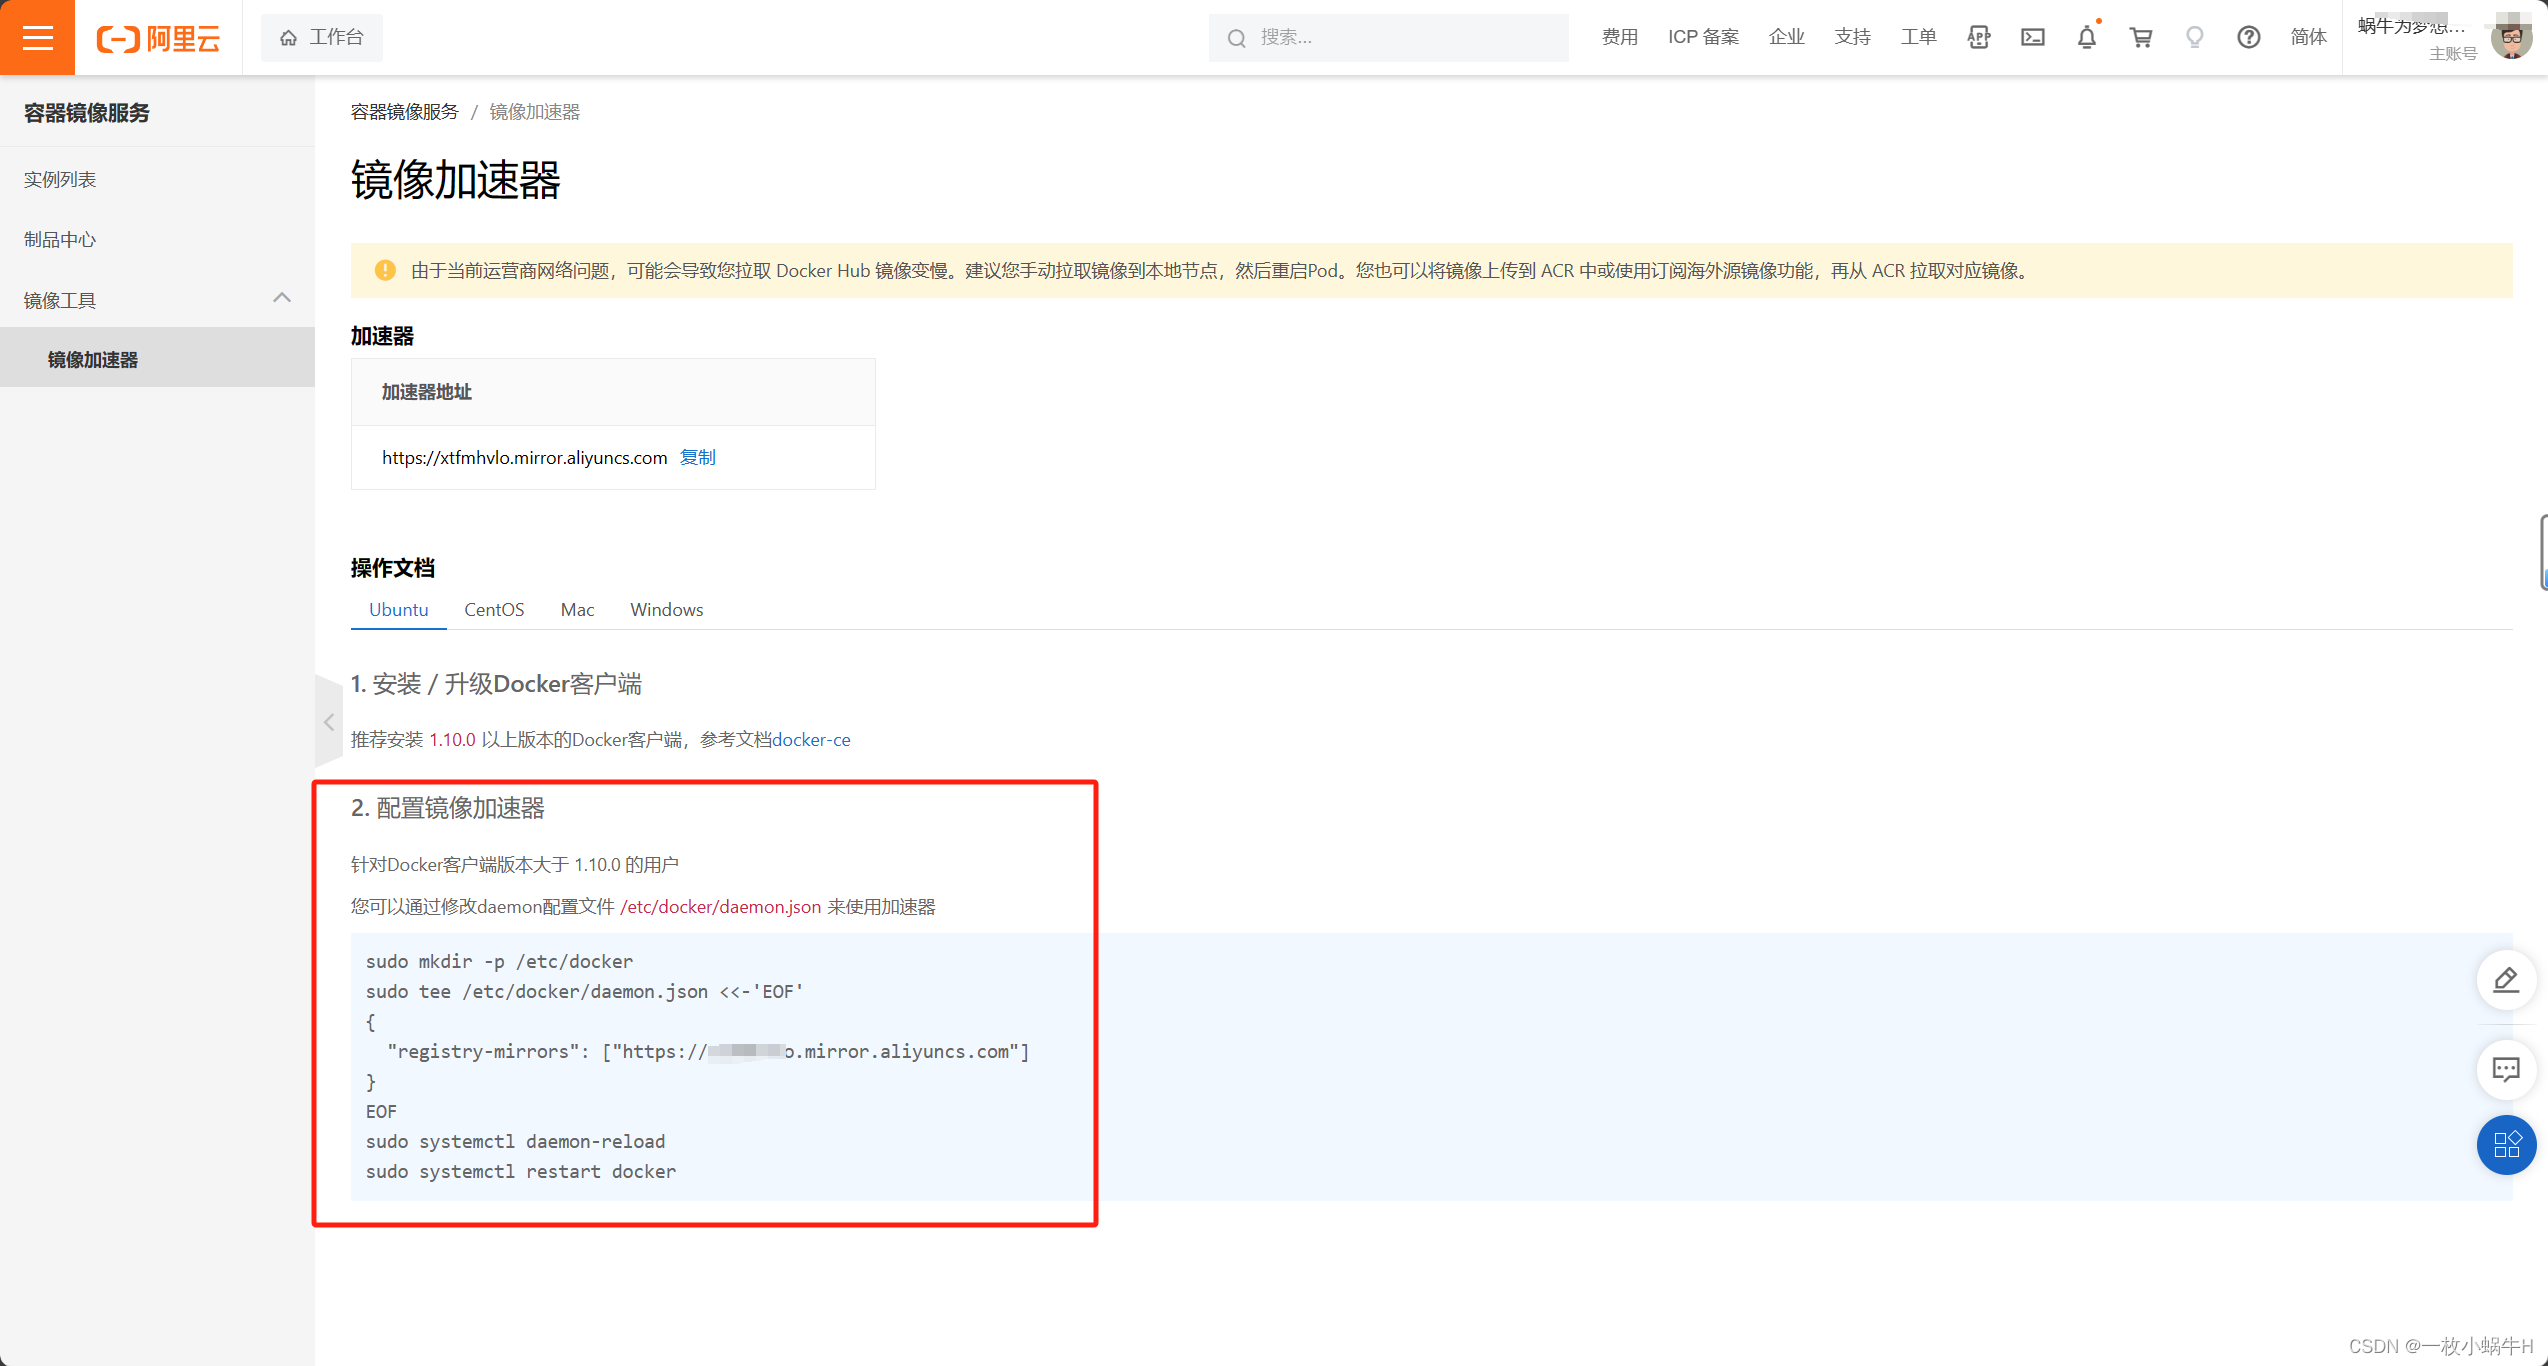Click the lightbulb icon in header
This screenshot has width=2548, height=1366.
(2194, 37)
